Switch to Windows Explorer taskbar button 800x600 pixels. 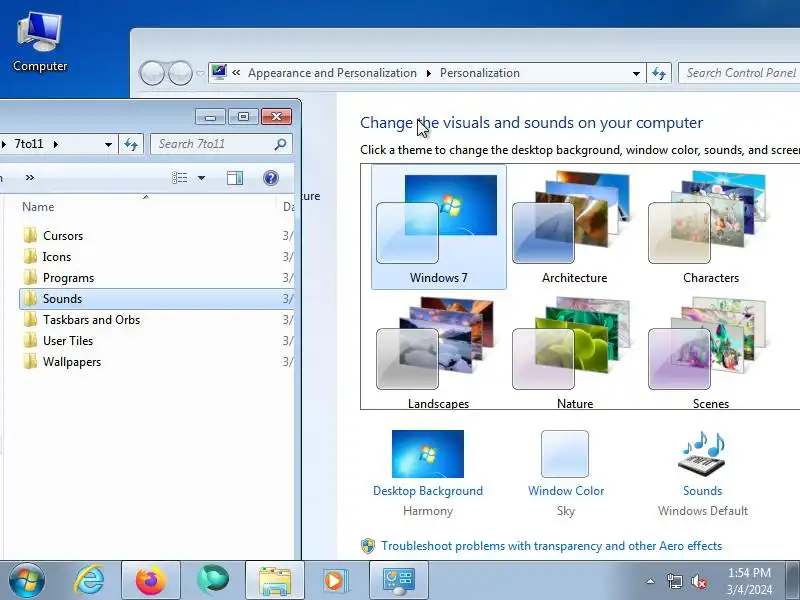(275, 581)
